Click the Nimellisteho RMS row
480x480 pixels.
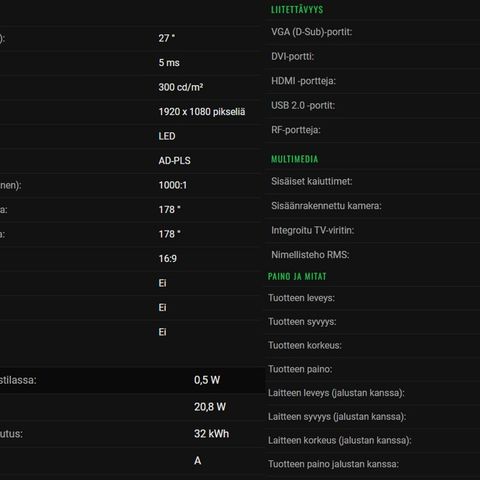pos(372,255)
